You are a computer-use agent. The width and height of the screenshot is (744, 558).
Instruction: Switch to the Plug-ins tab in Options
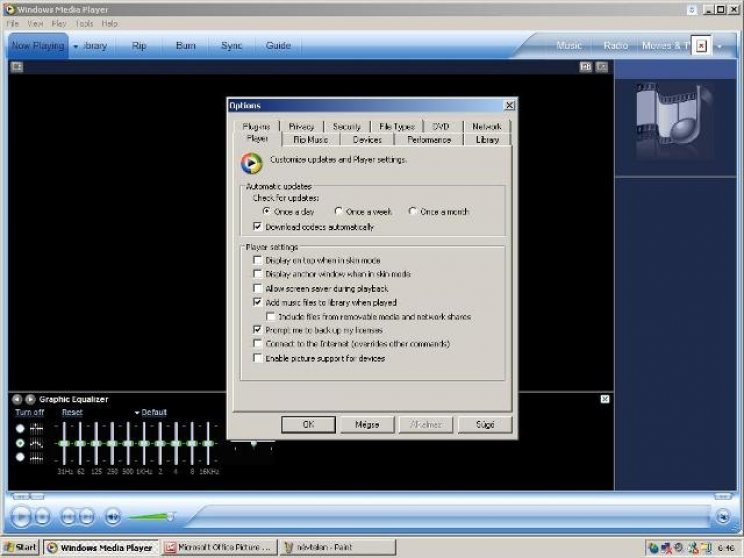point(256,127)
